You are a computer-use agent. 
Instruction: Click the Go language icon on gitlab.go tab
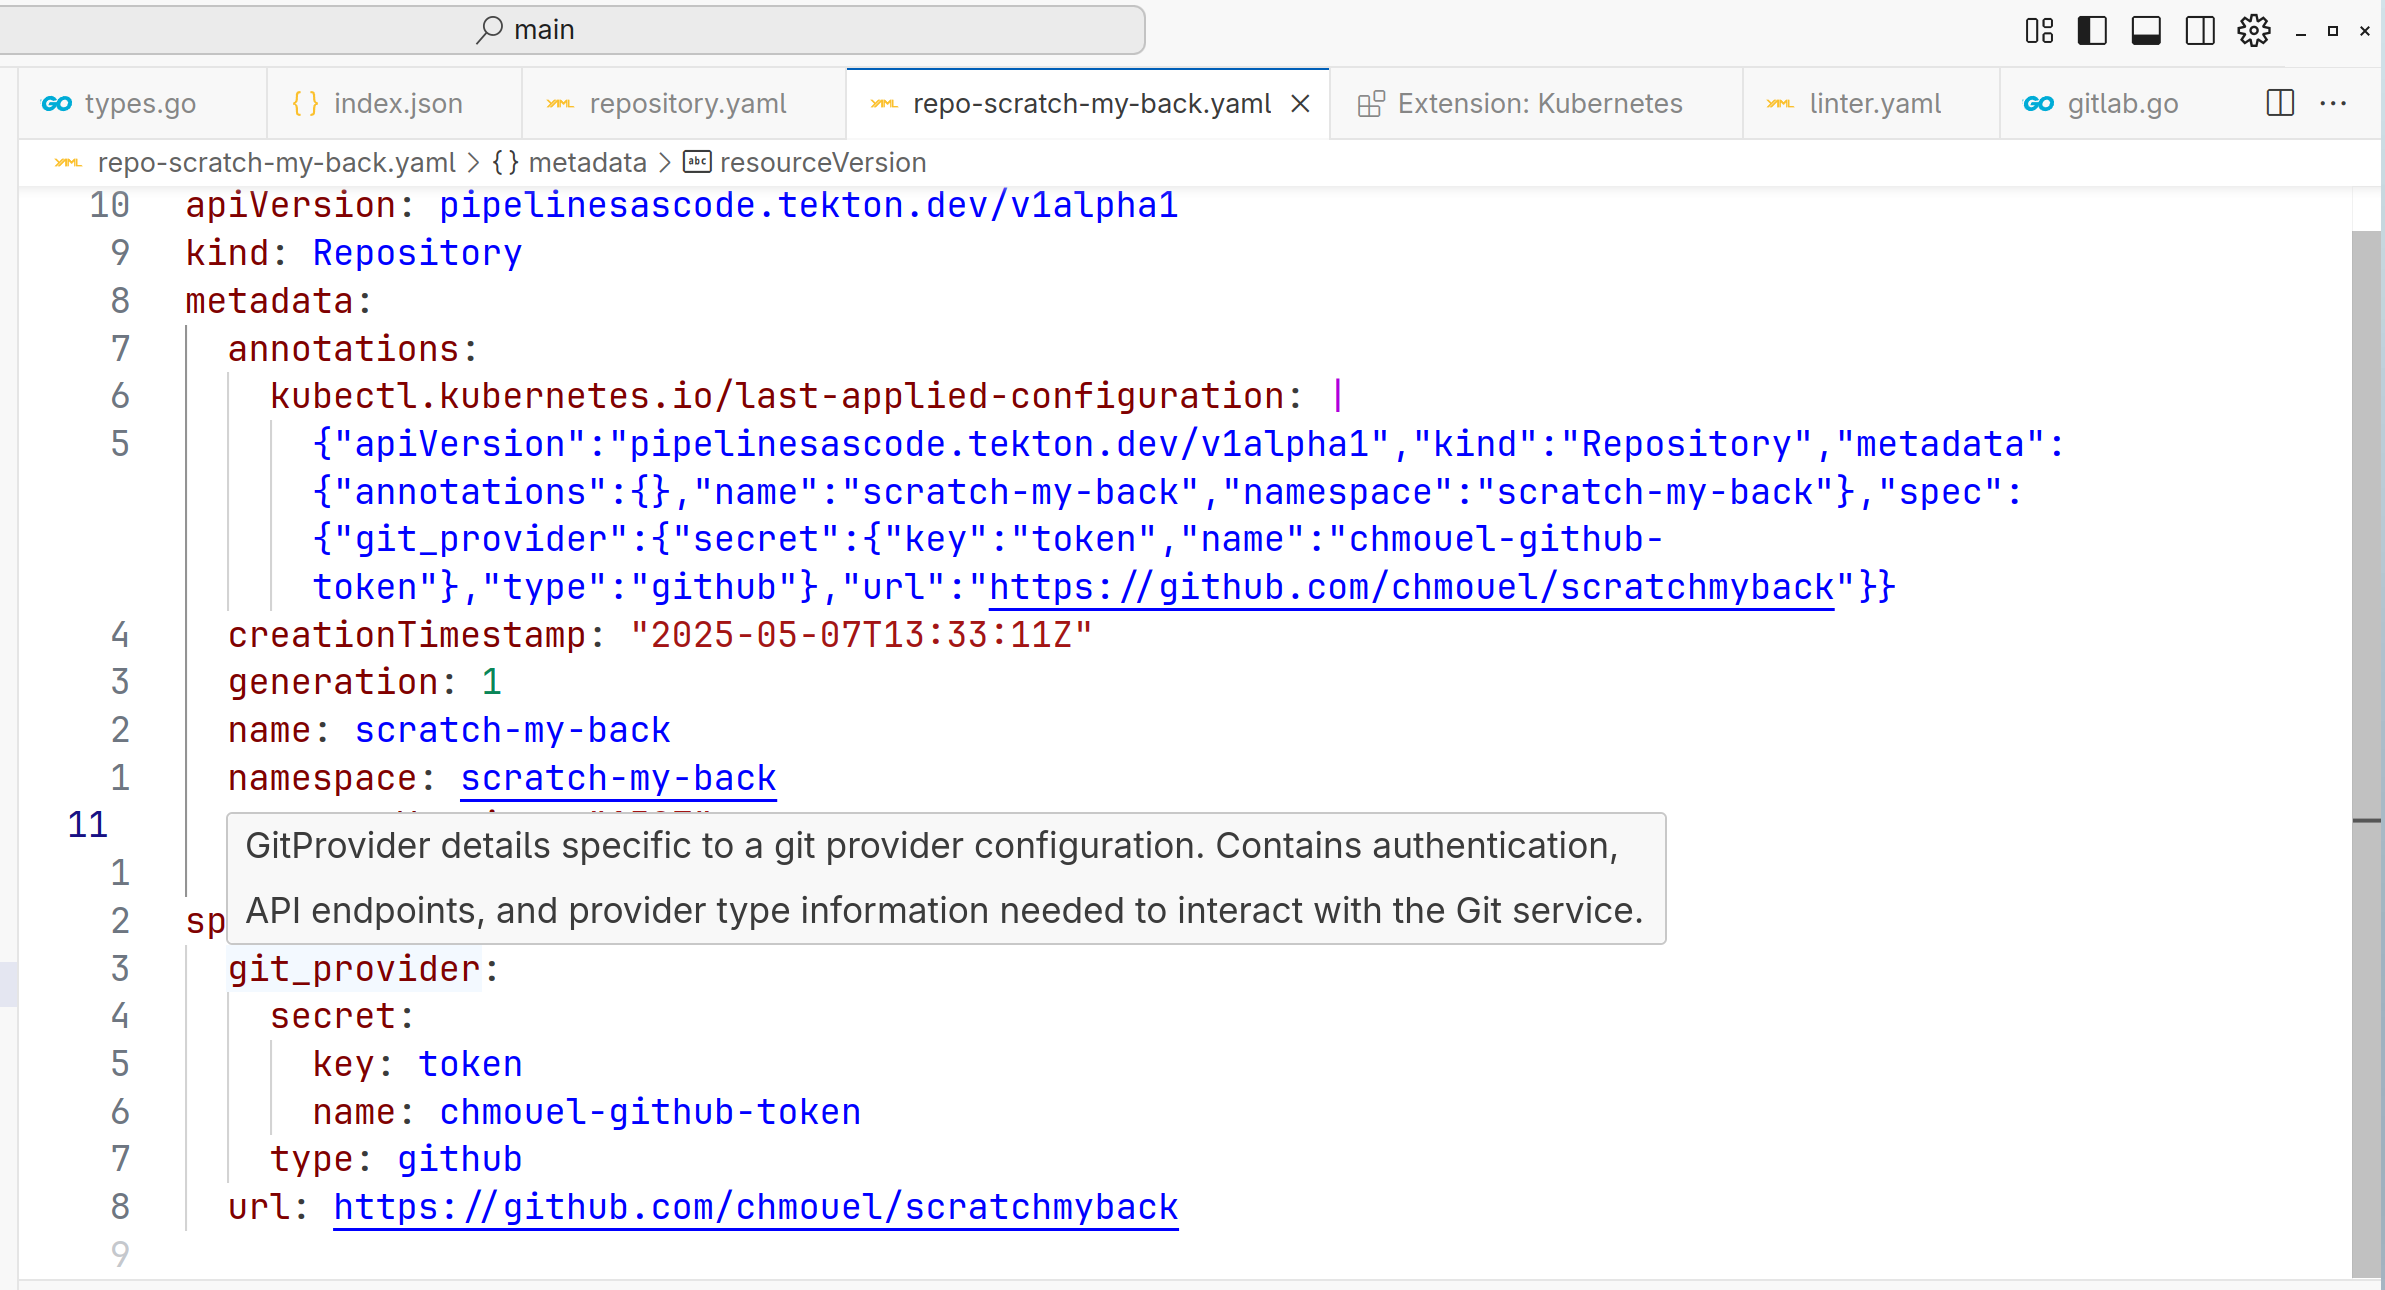point(2038,102)
